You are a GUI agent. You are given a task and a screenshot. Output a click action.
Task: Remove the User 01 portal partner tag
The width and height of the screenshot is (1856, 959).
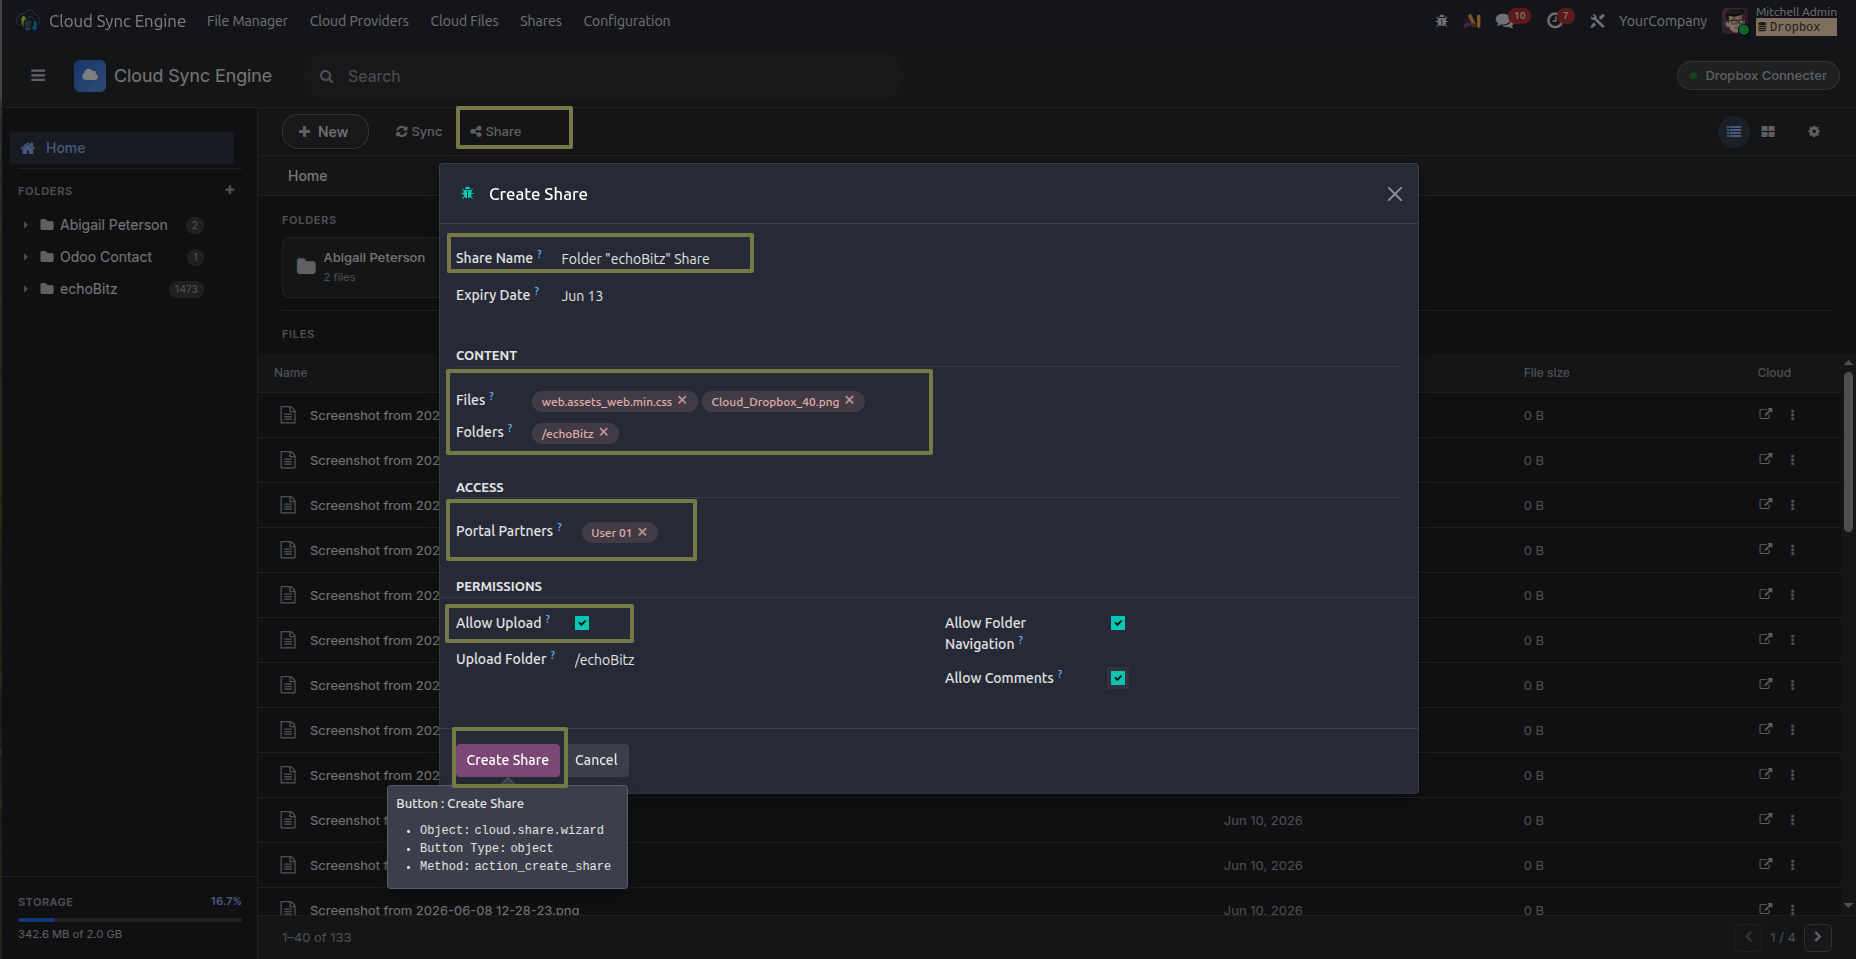(642, 532)
